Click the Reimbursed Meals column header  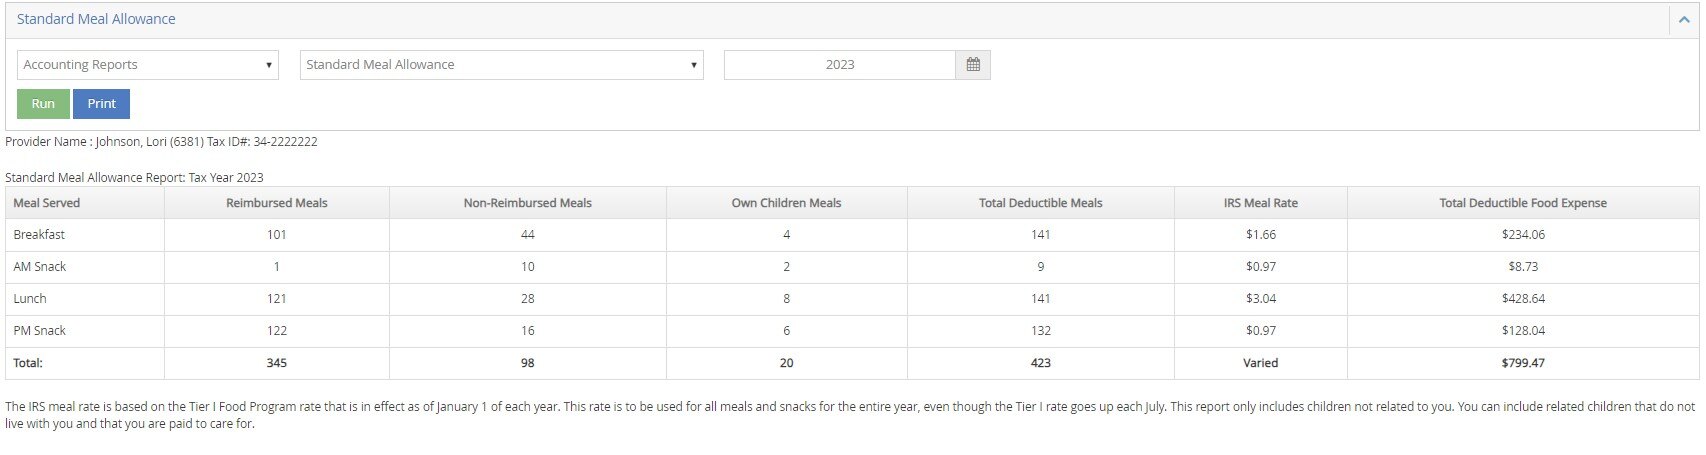tap(277, 203)
